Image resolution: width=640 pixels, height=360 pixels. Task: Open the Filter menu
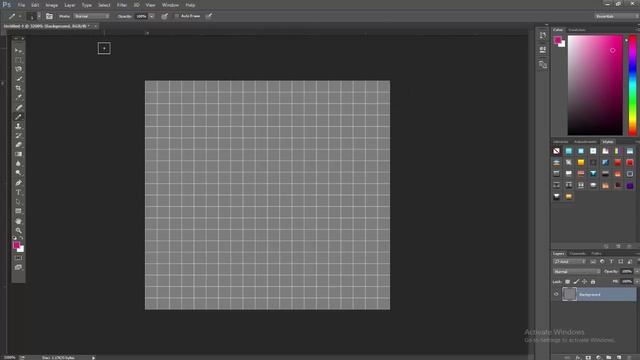point(122,5)
